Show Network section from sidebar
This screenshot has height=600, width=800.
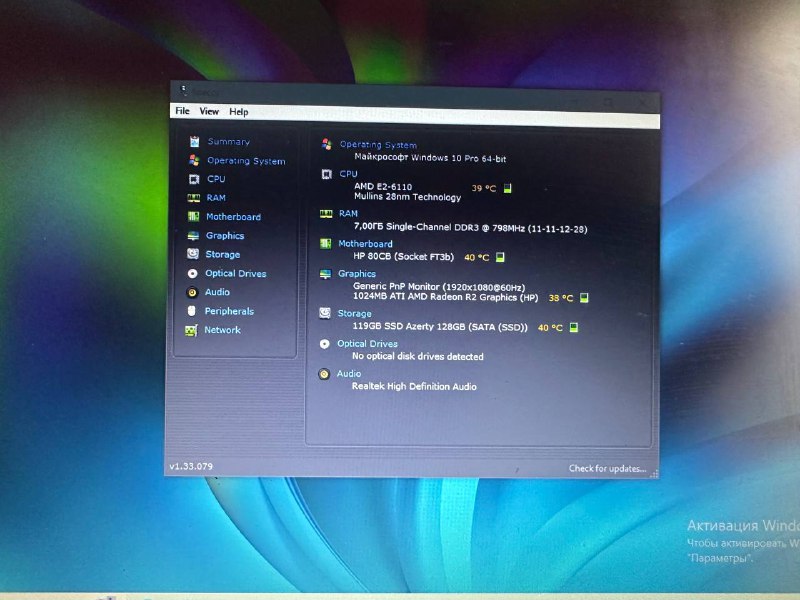tap(222, 330)
